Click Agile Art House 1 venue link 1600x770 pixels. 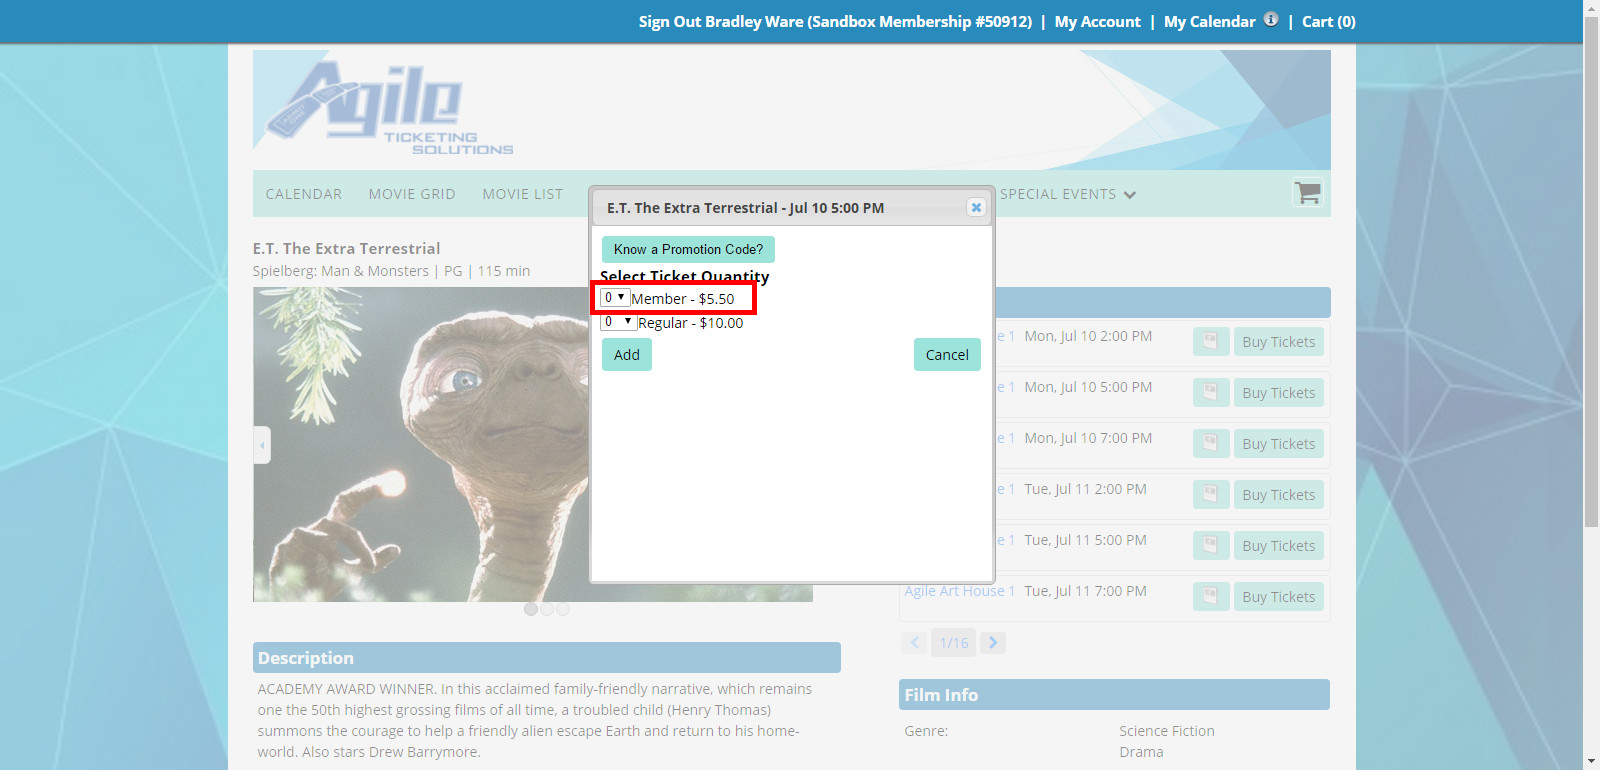(959, 591)
